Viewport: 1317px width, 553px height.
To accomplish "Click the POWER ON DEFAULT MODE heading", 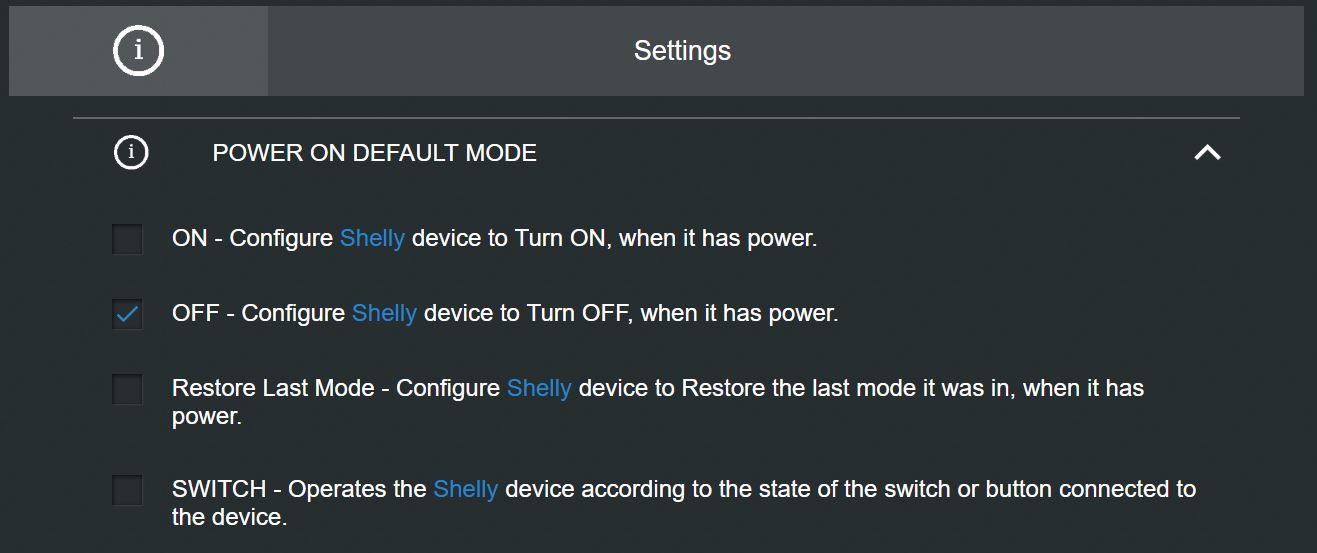I will [375, 153].
